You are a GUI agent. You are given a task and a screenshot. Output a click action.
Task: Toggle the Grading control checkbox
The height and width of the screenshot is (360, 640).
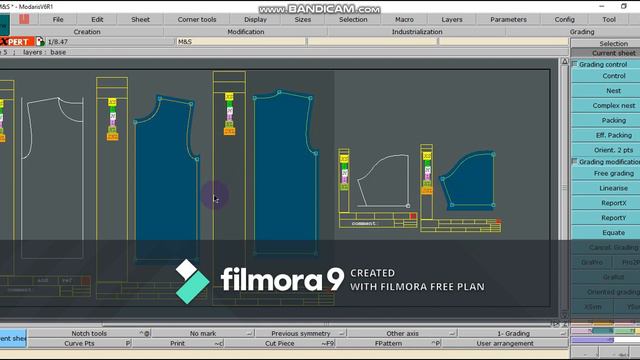[575, 64]
